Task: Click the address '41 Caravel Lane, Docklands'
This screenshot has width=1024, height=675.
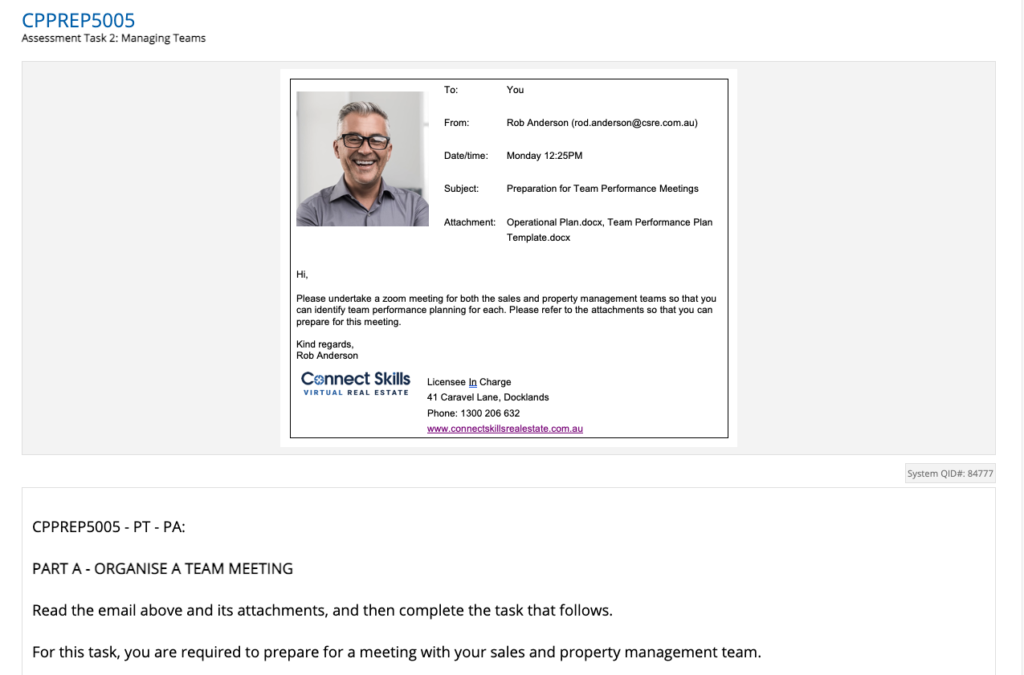Action: pos(487,397)
